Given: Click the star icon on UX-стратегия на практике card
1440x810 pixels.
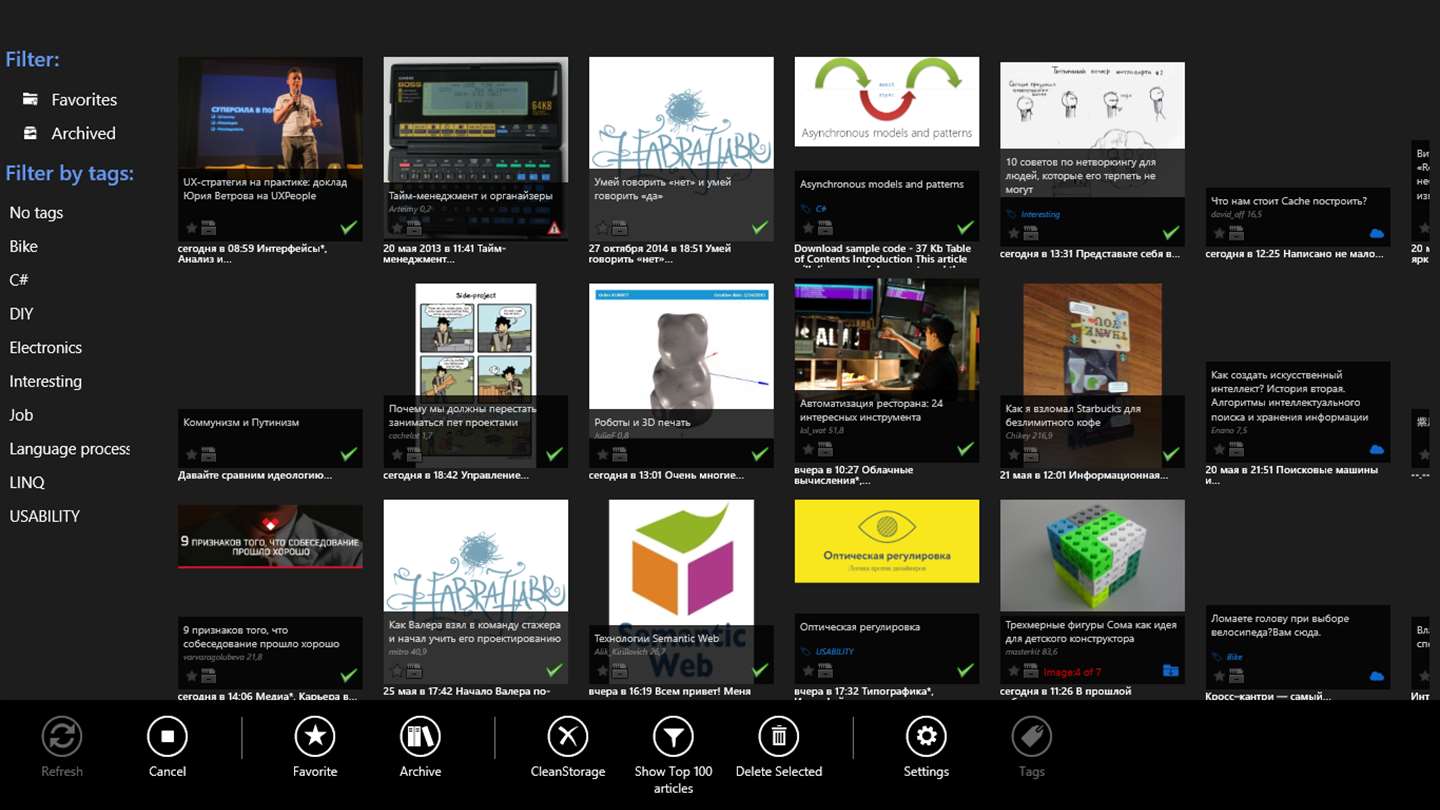Looking at the screenshot, I should click(x=191, y=228).
